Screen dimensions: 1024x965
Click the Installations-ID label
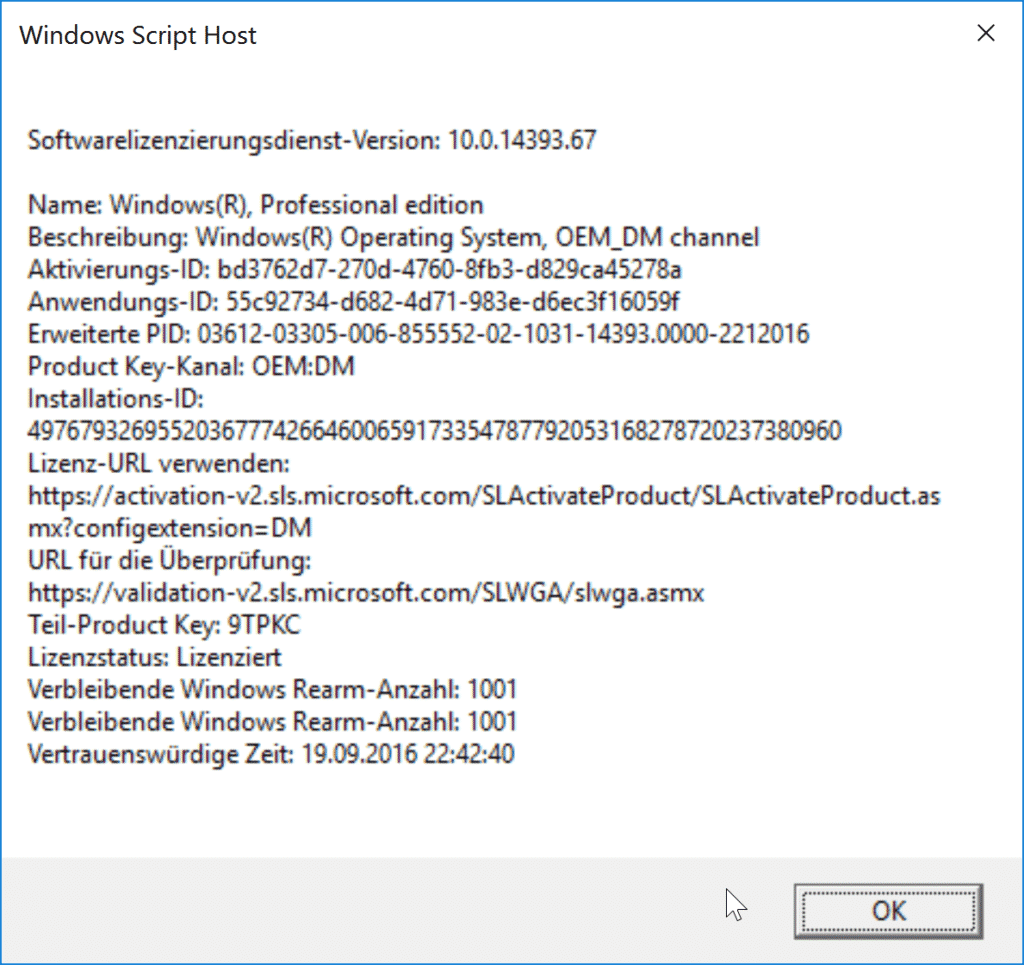tap(116, 398)
